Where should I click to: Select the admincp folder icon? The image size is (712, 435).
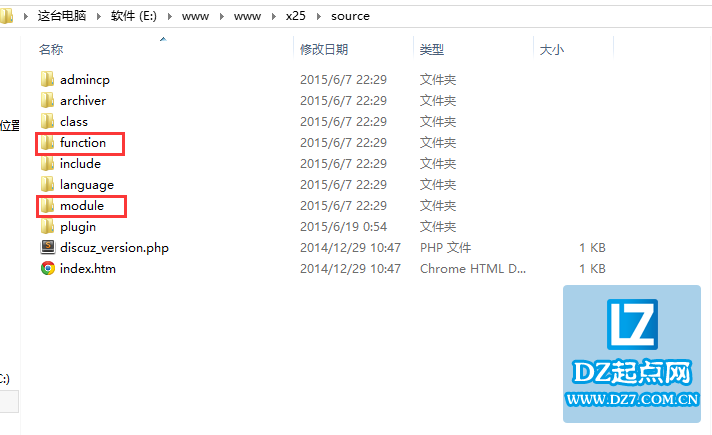(47, 79)
